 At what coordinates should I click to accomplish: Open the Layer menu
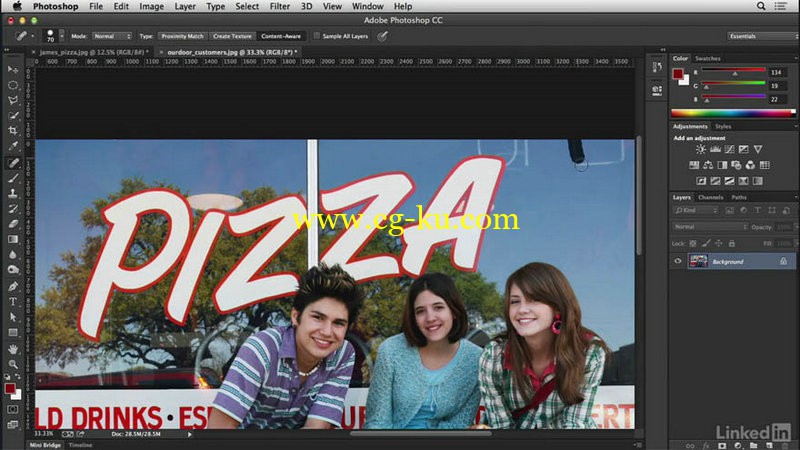pos(185,6)
